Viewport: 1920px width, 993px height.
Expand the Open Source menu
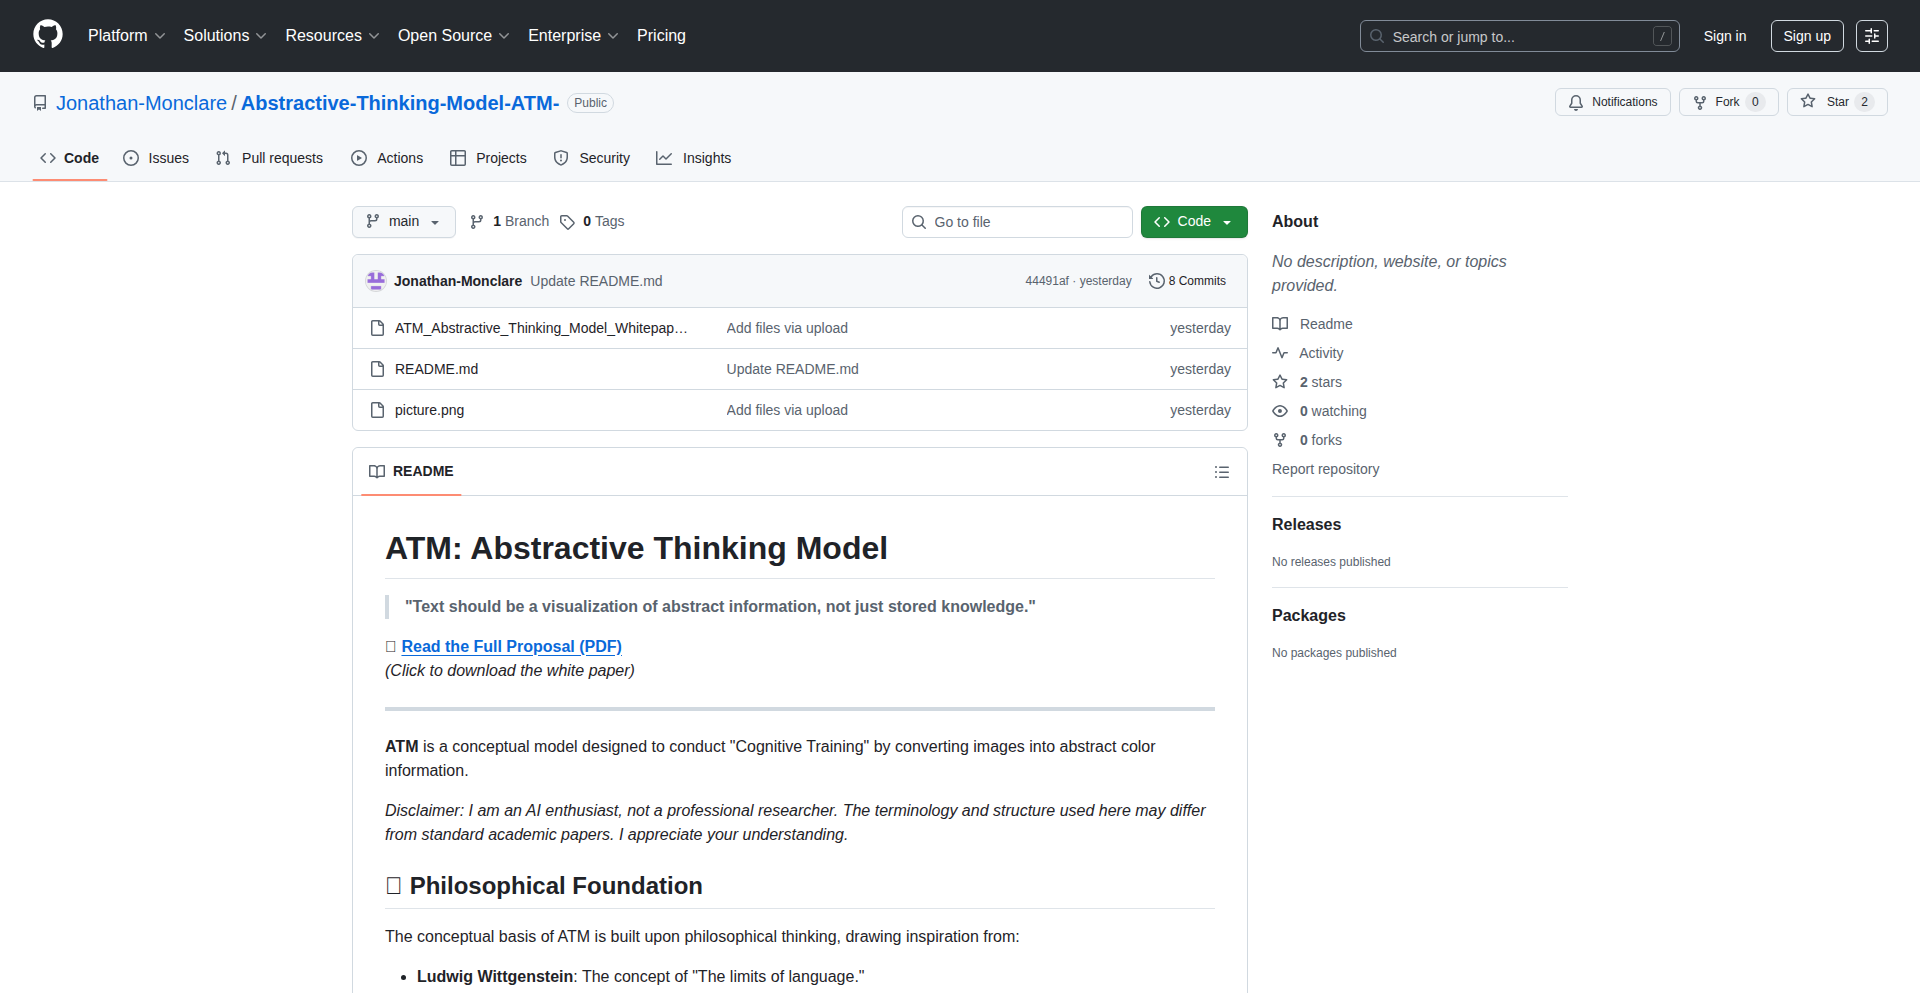pyautogui.click(x=454, y=36)
